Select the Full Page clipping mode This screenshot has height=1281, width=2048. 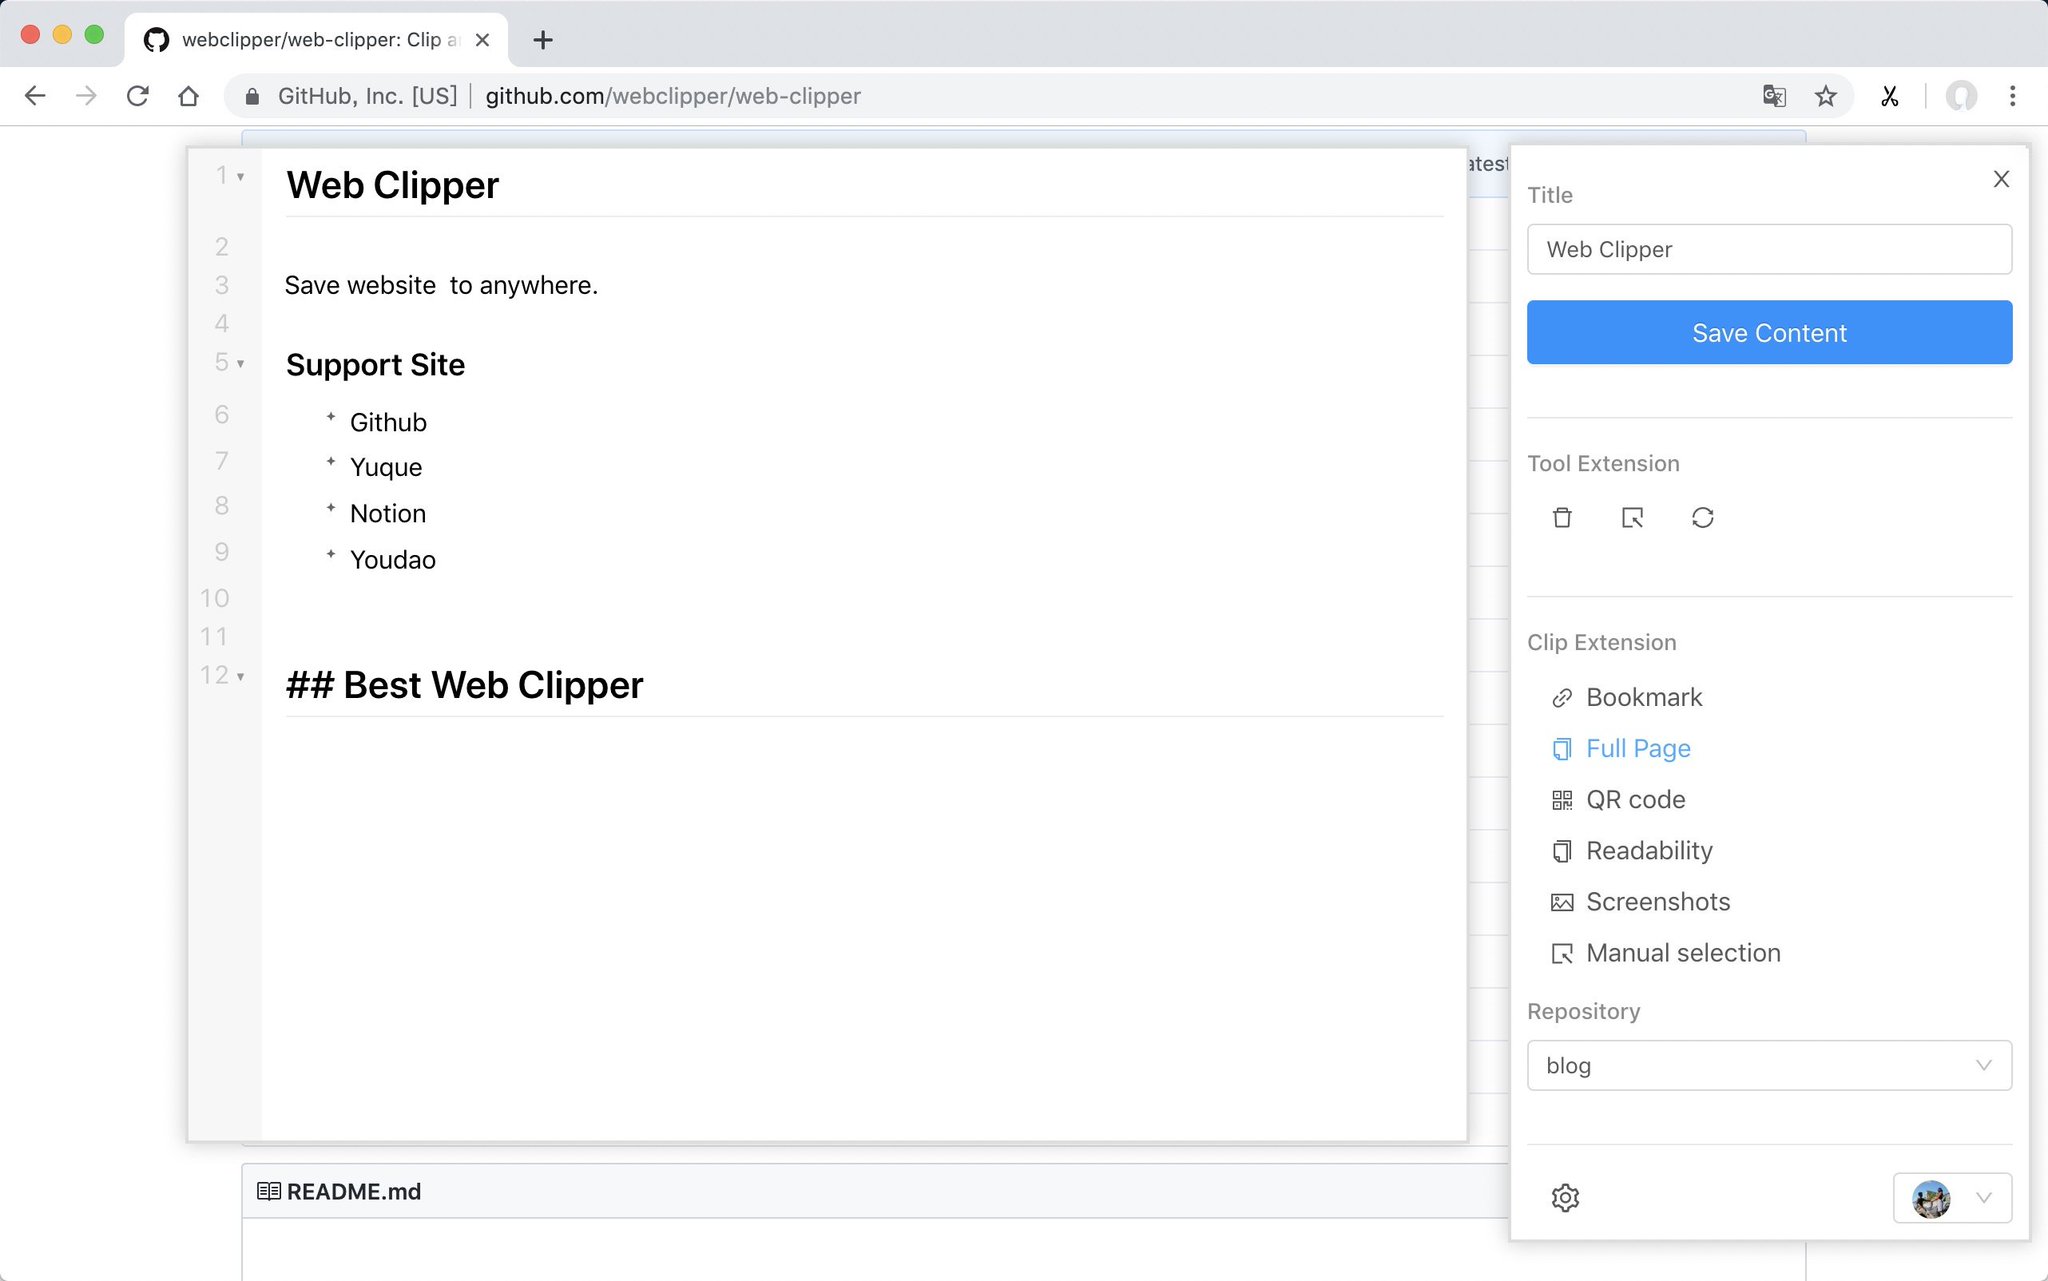pyautogui.click(x=1638, y=748)
